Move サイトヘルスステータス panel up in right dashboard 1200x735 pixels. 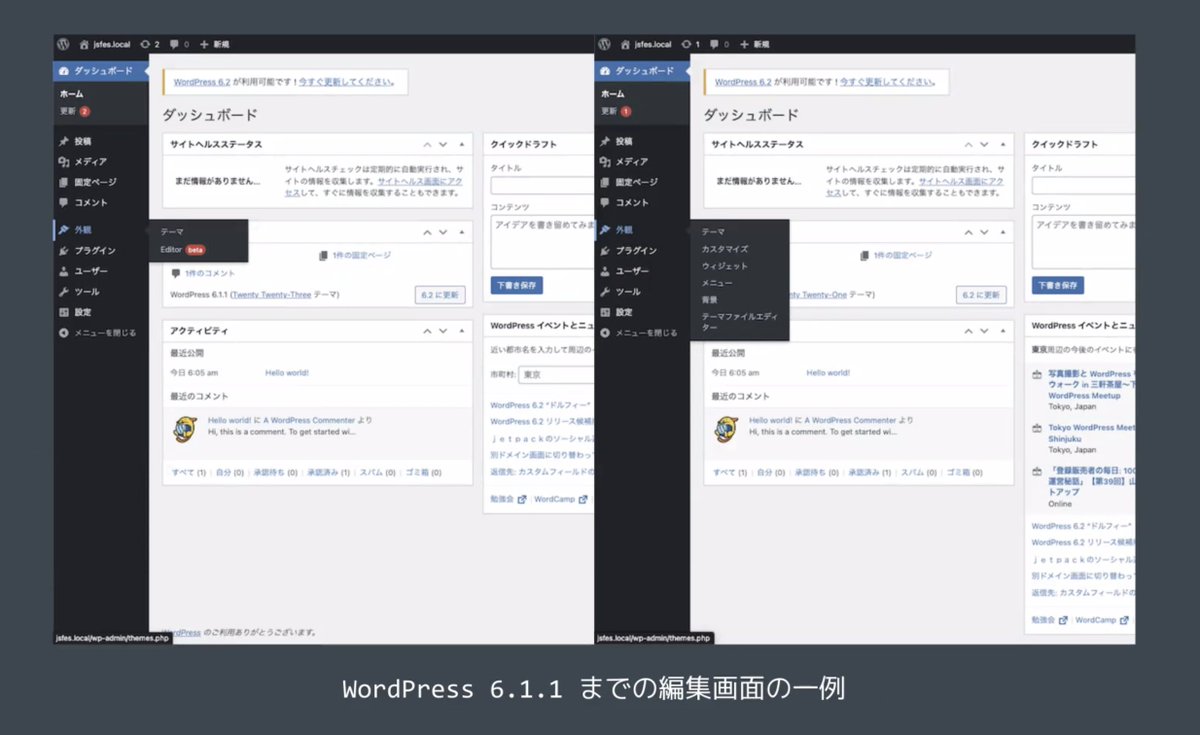[x=969, y=144]
